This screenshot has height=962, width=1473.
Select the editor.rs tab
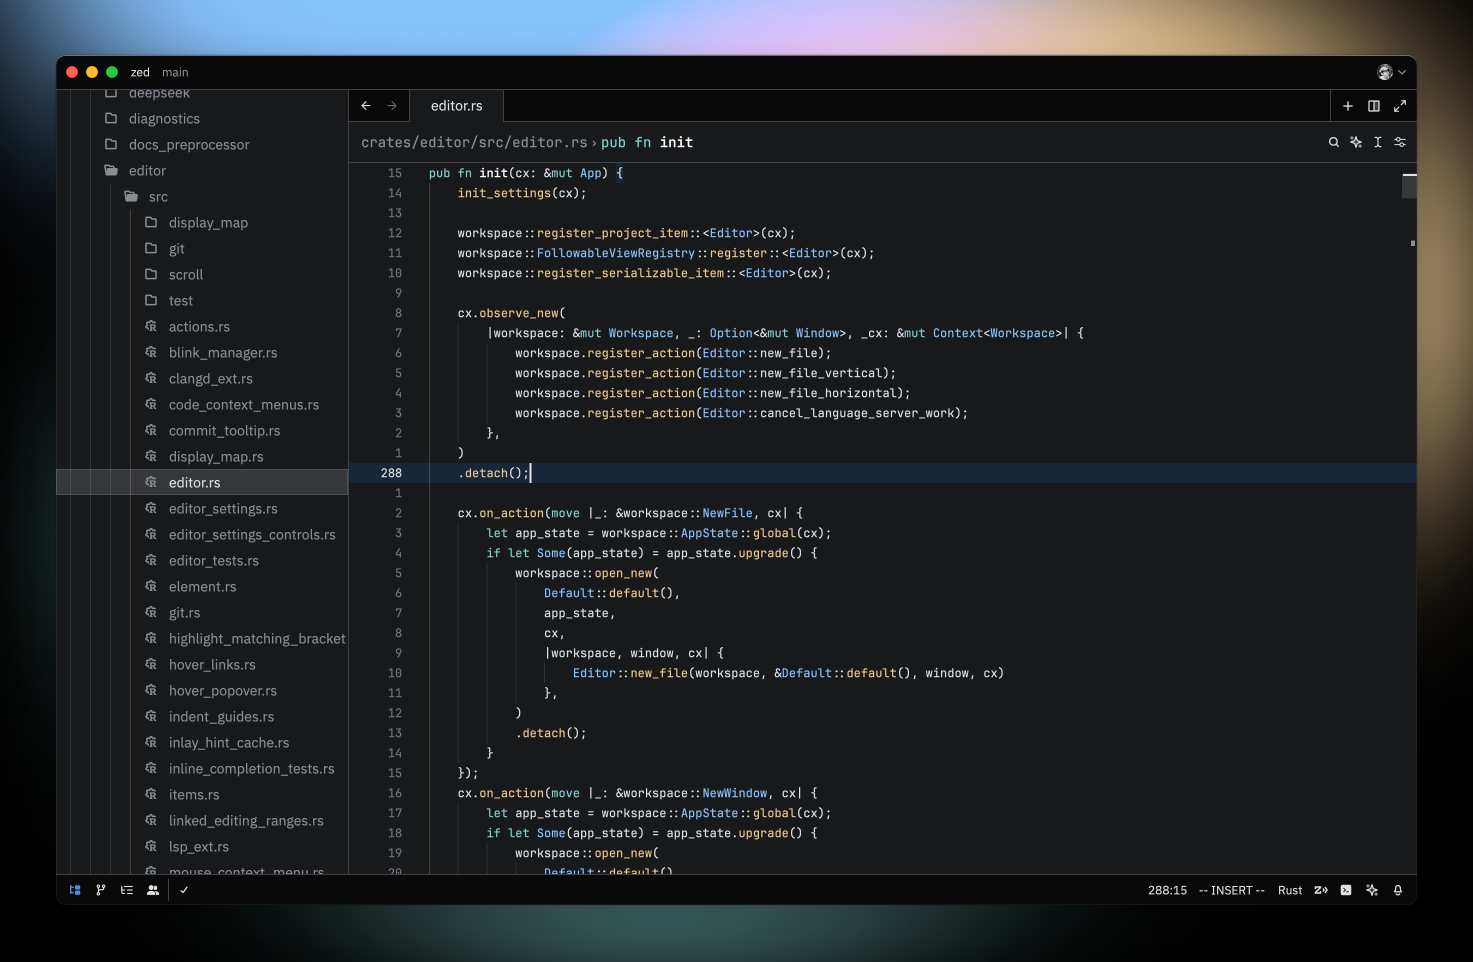457,106
